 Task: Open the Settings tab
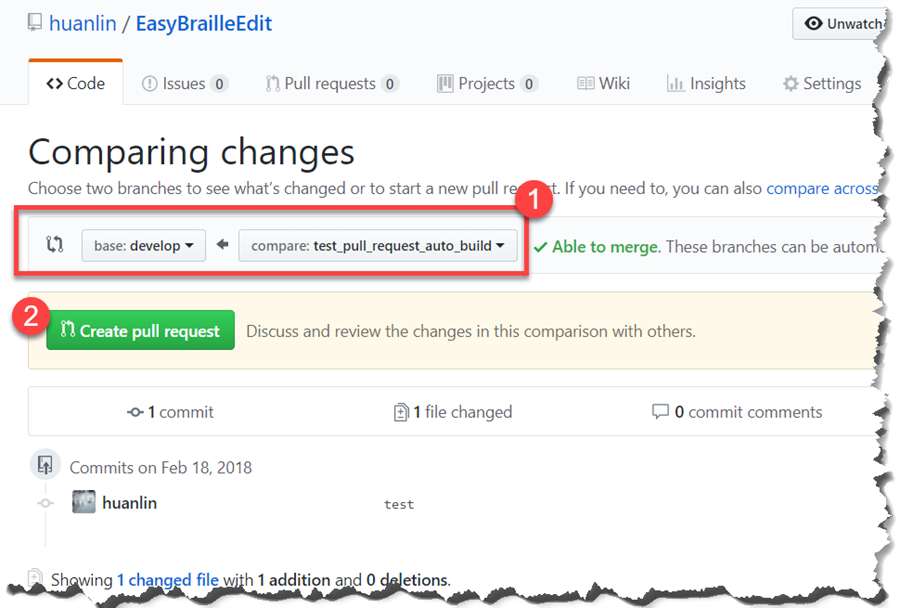point(822,84)
